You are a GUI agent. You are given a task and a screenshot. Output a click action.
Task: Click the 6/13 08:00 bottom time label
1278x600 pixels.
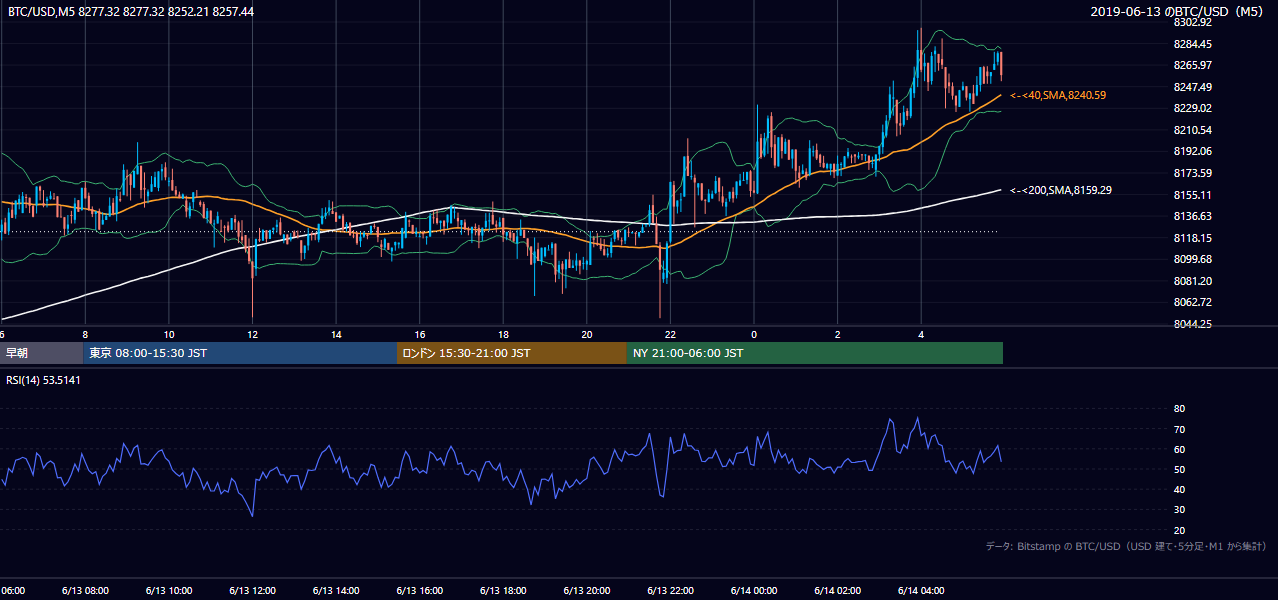coord(85,591)
